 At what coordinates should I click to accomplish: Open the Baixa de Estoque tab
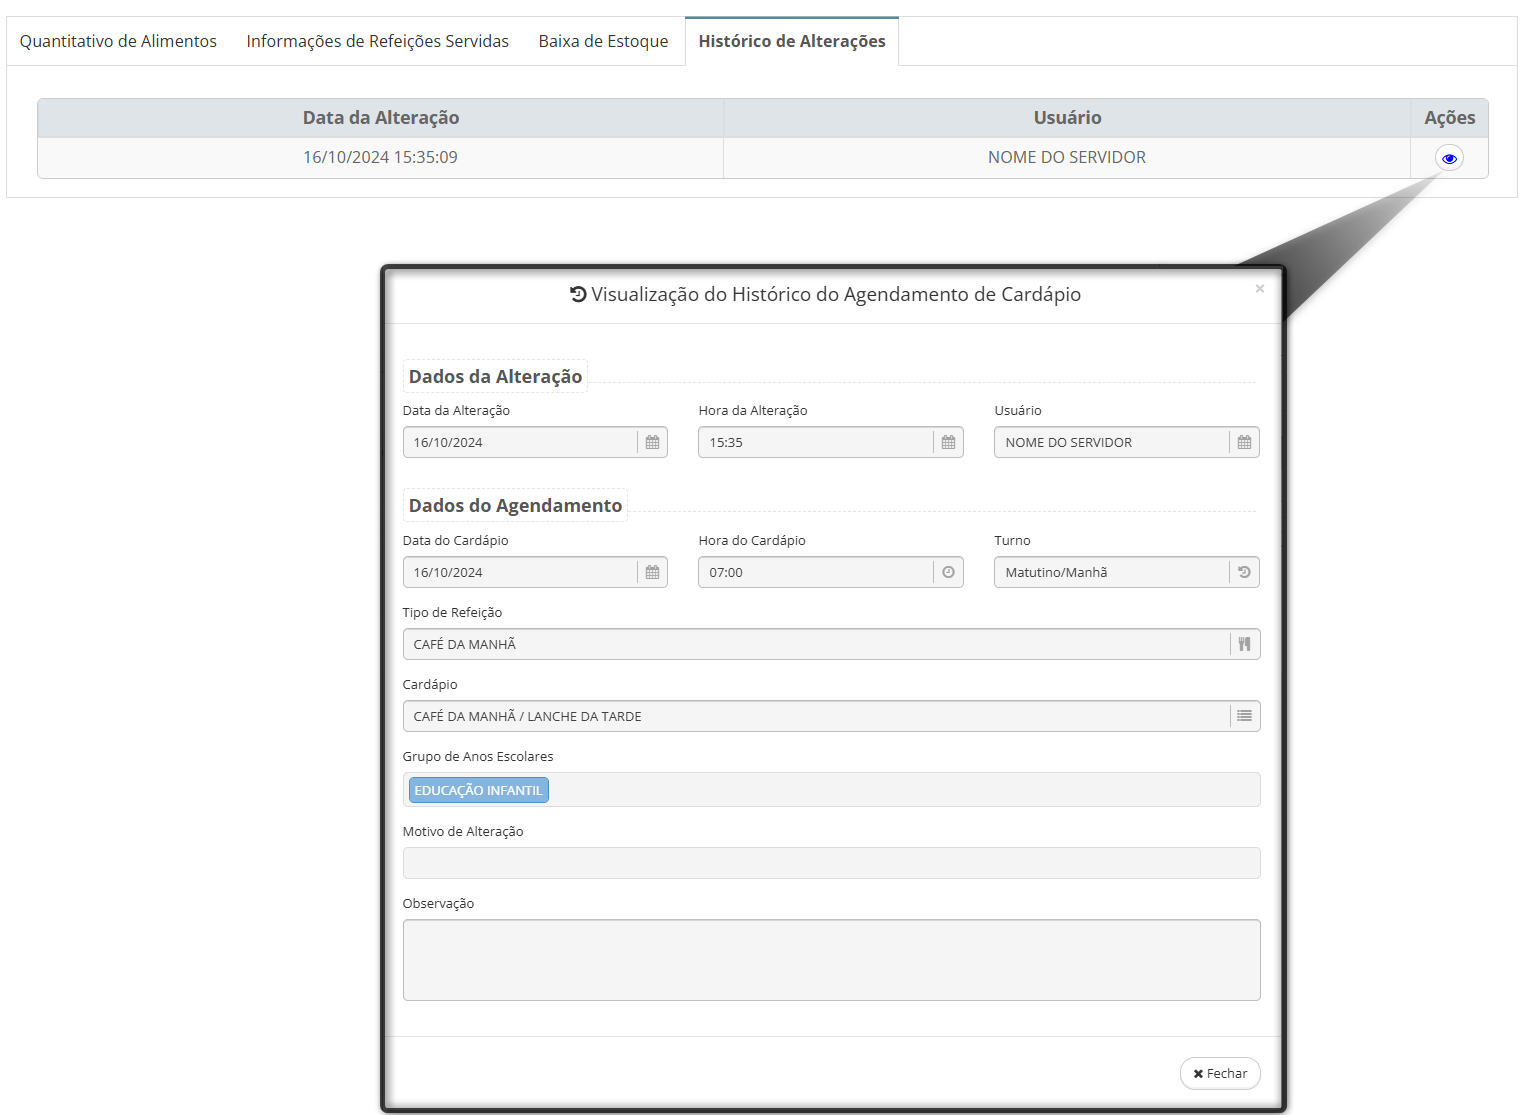coord(603,41)
